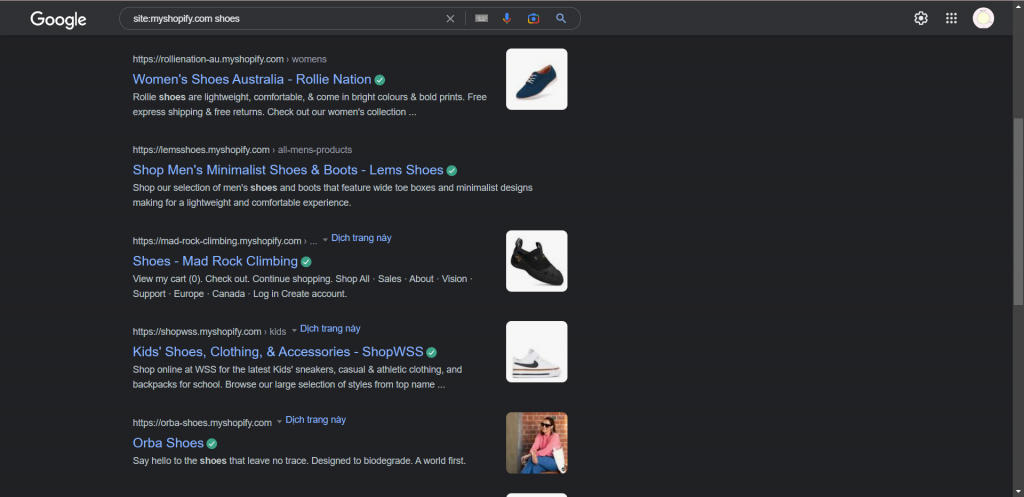The height and width of the screenshot is (497, 1024).
Task: Click the verified badge beside Rollie Nation
Action: tap(379, 80)
